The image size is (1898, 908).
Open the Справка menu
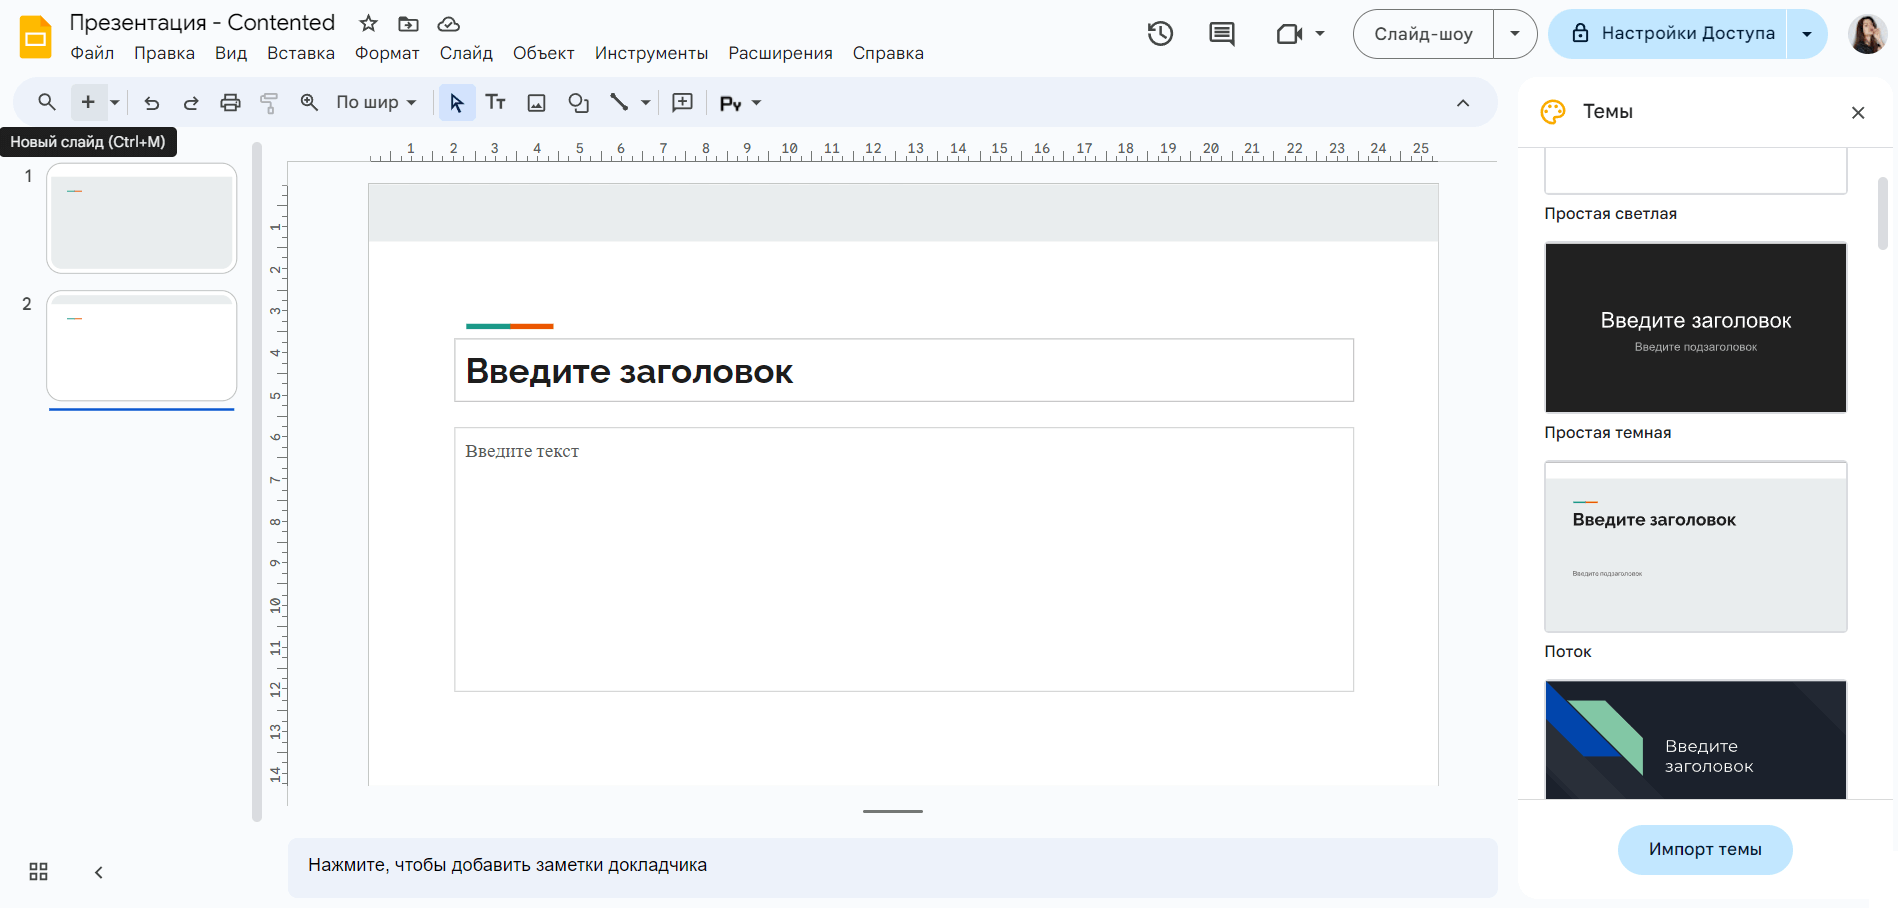coord(888,53)
